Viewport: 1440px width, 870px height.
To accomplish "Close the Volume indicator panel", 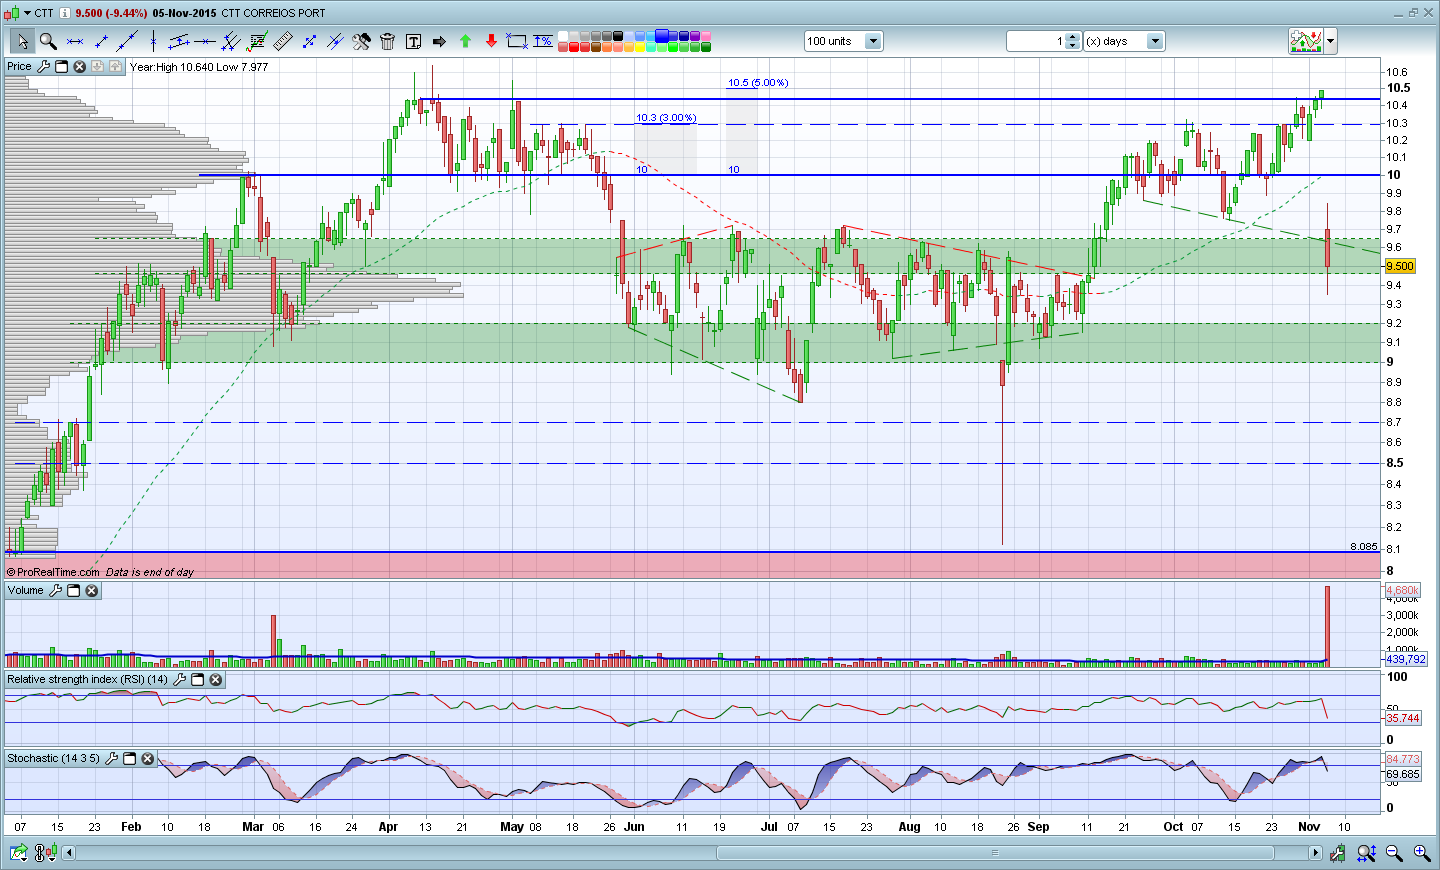I will click(91, 591).
